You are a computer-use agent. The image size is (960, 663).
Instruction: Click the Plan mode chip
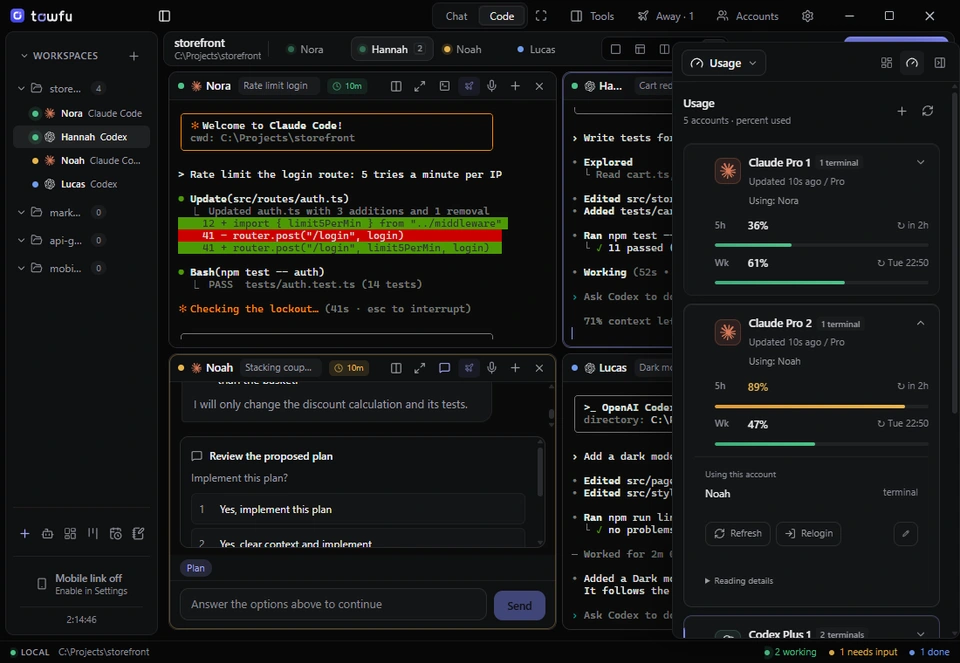point(196,568)
